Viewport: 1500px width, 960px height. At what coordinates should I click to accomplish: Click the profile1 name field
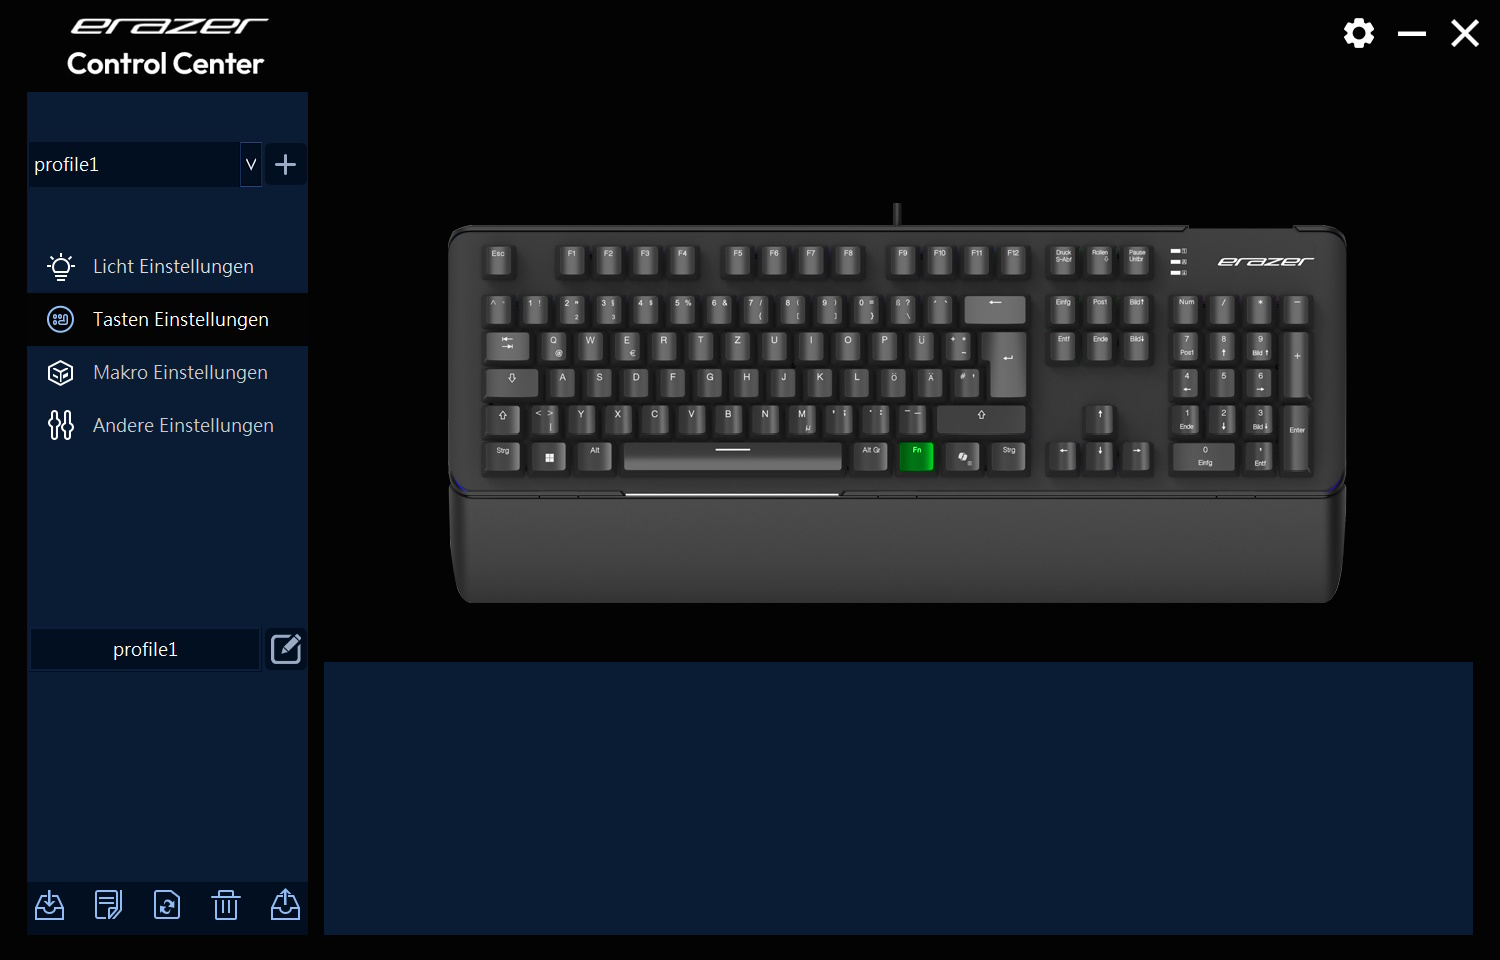[145, 649]
